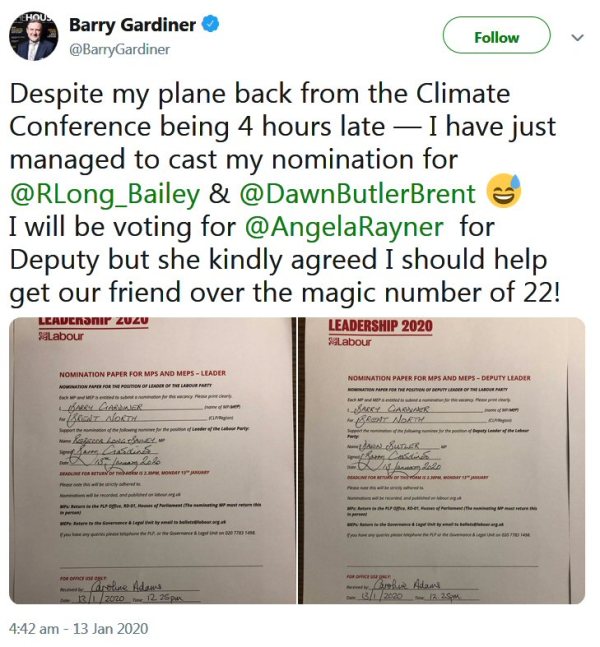
Task: Click the Rebecca Long-Bailey handwritten name
Action: [114, 440]
